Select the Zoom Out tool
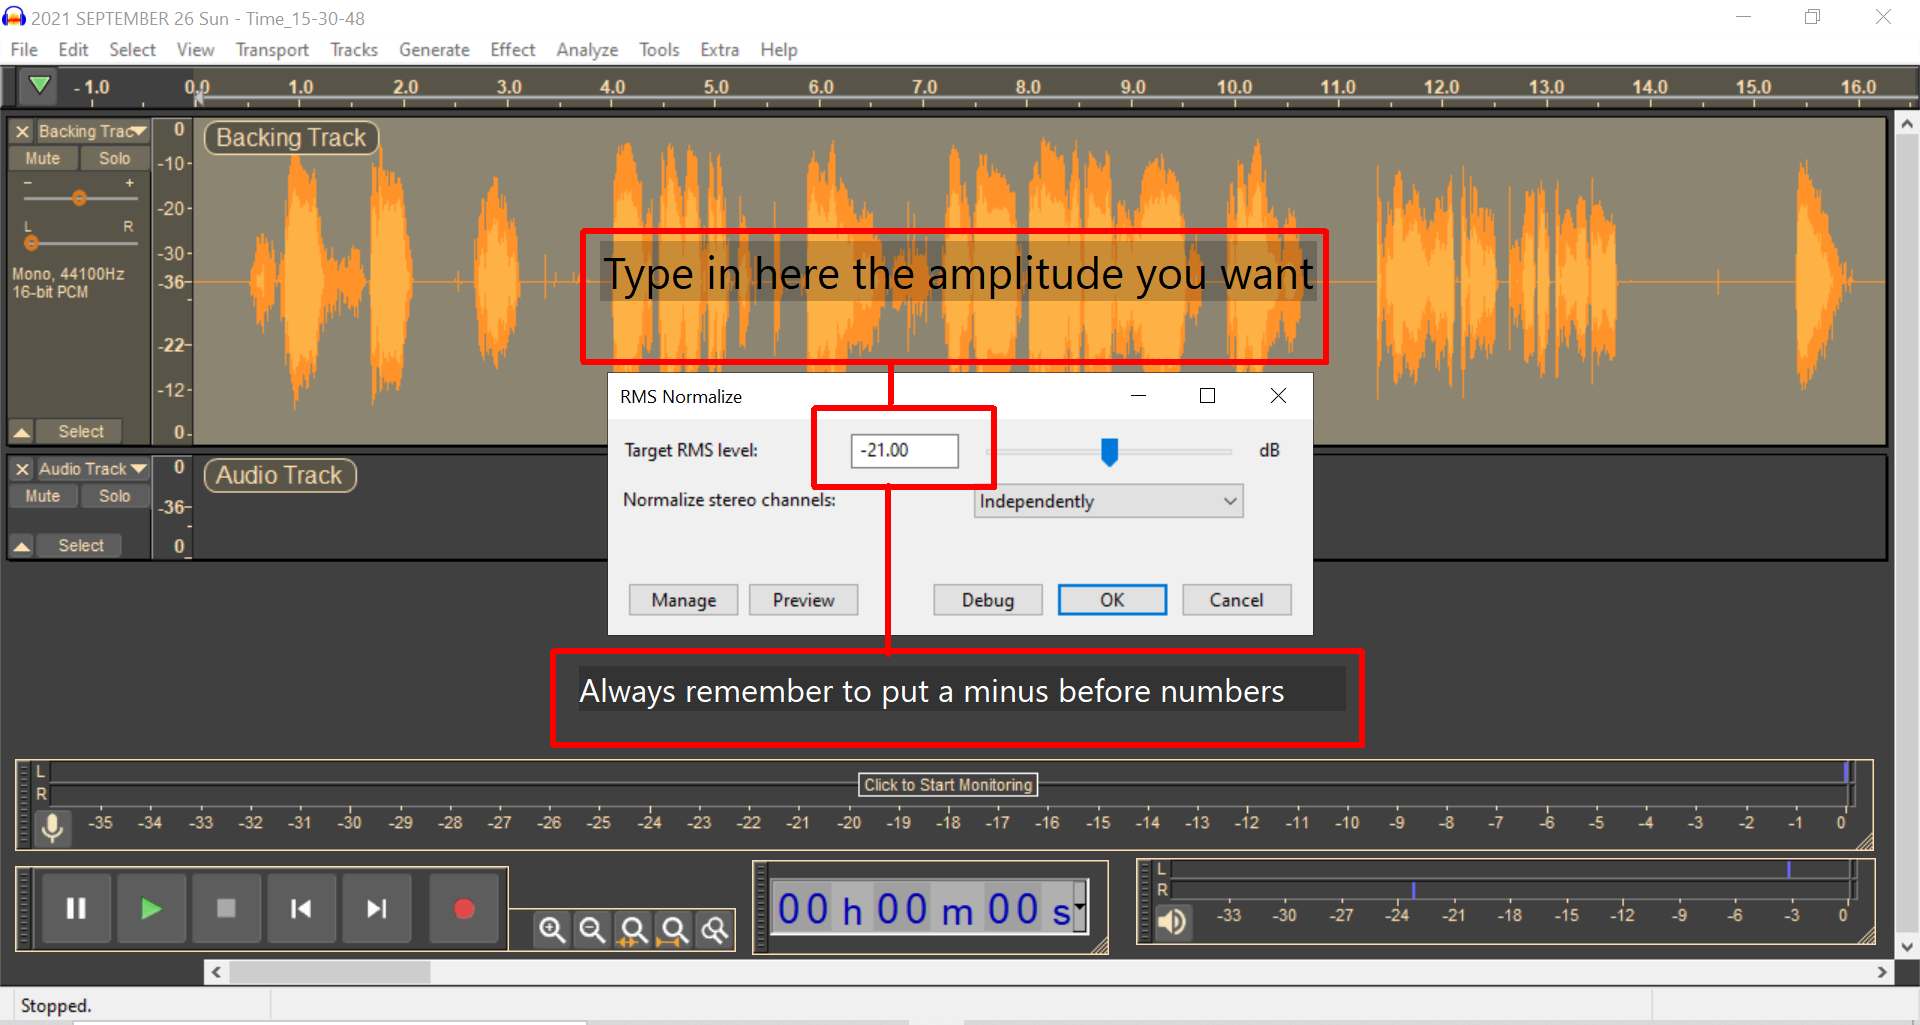Viewport: 1920px width, 1025px height. [593, 930]
